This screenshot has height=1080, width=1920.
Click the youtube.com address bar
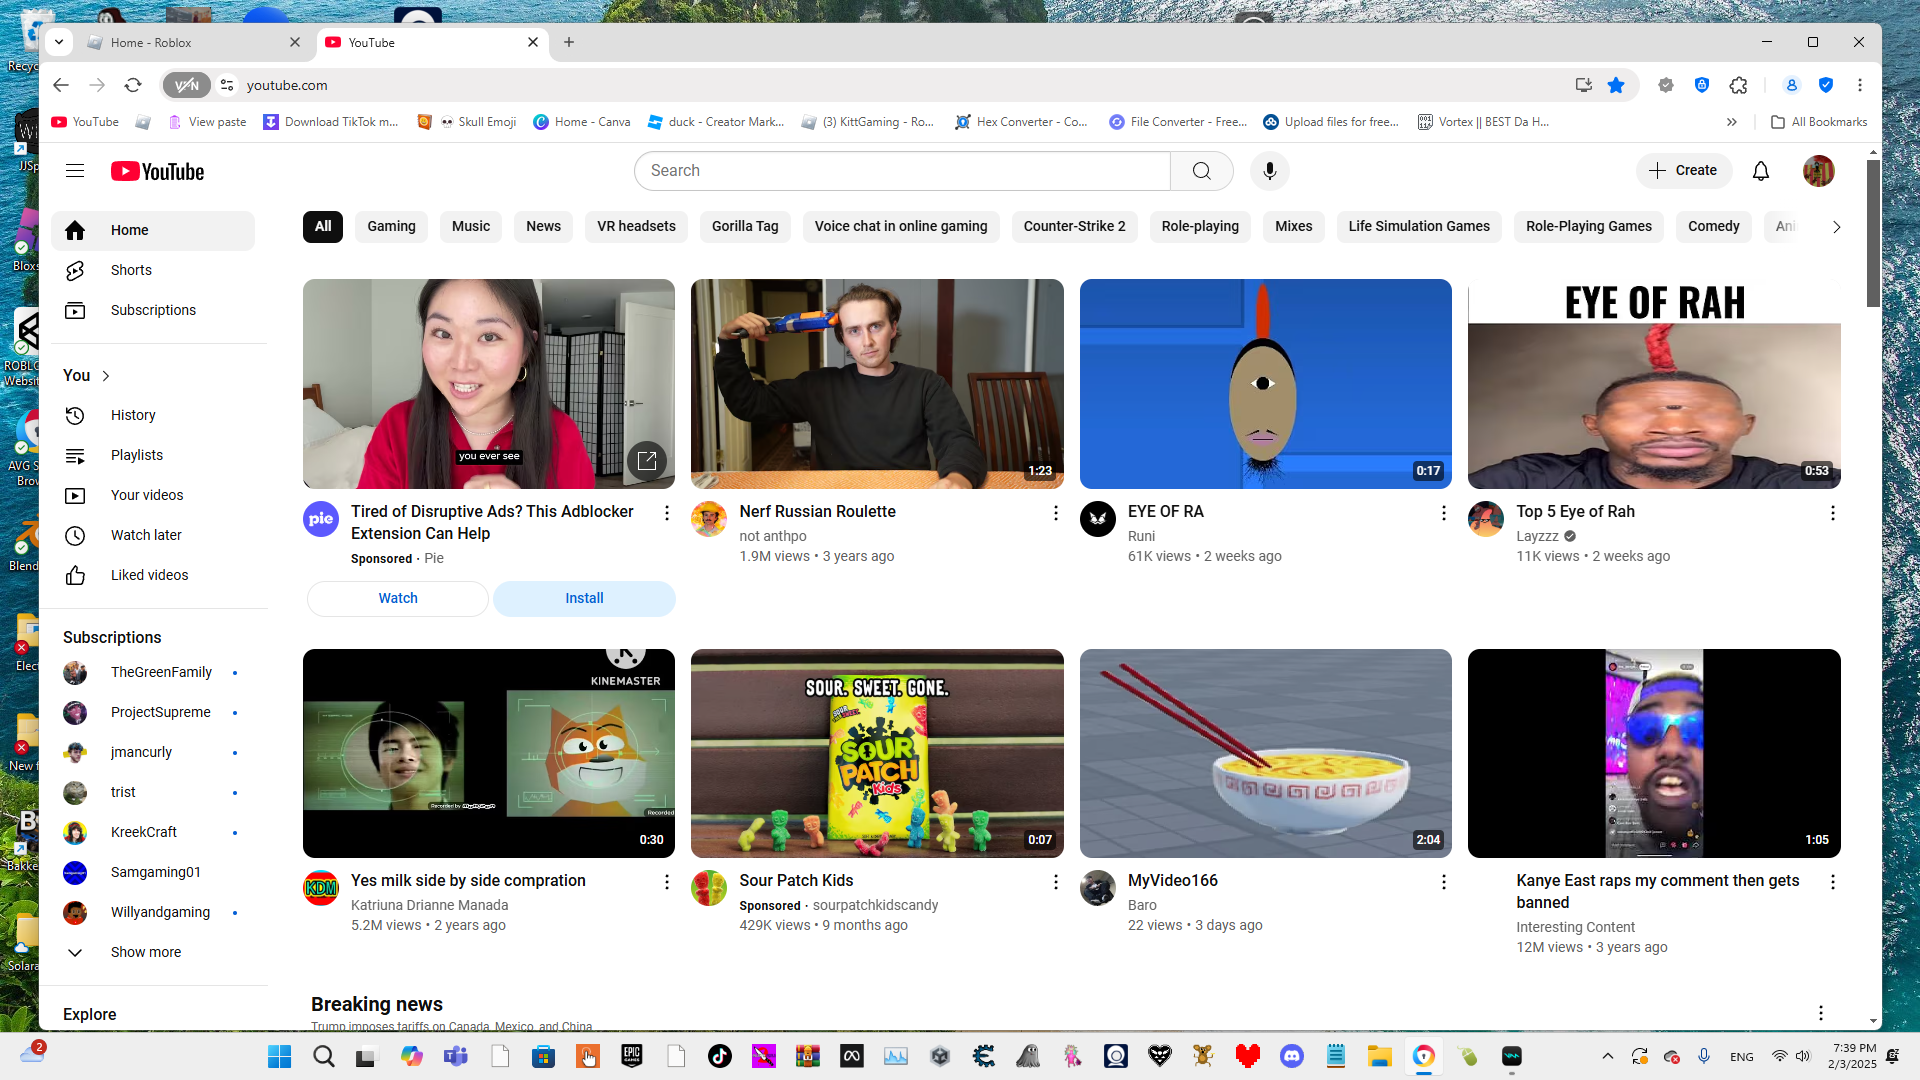click(x=900, y=85)
